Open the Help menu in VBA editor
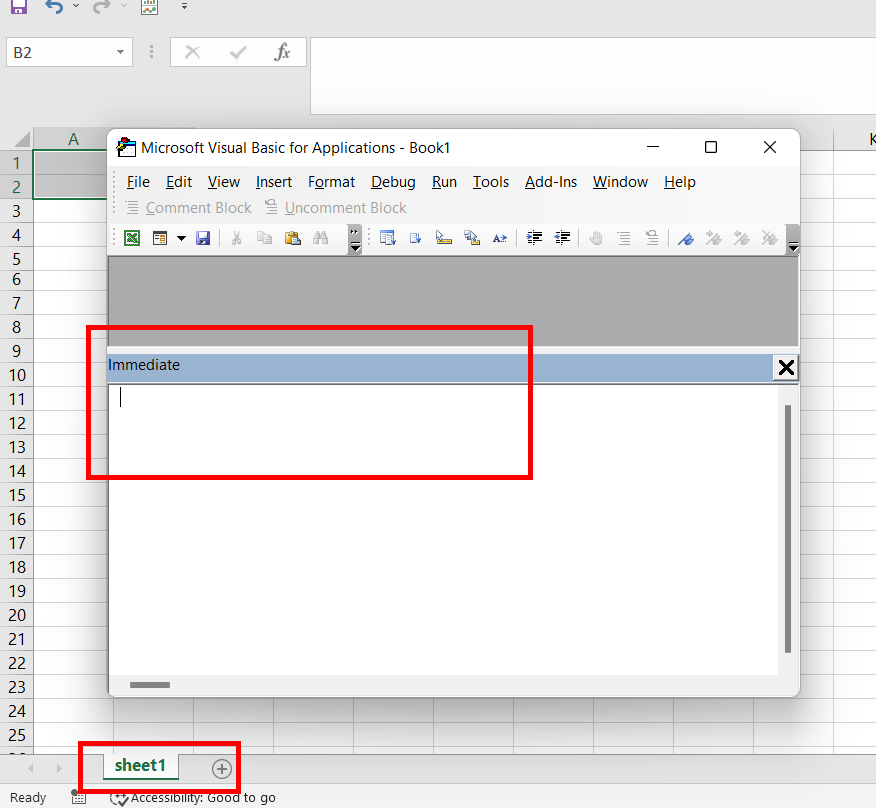This screenshot has height=808, width=876. 679,182
